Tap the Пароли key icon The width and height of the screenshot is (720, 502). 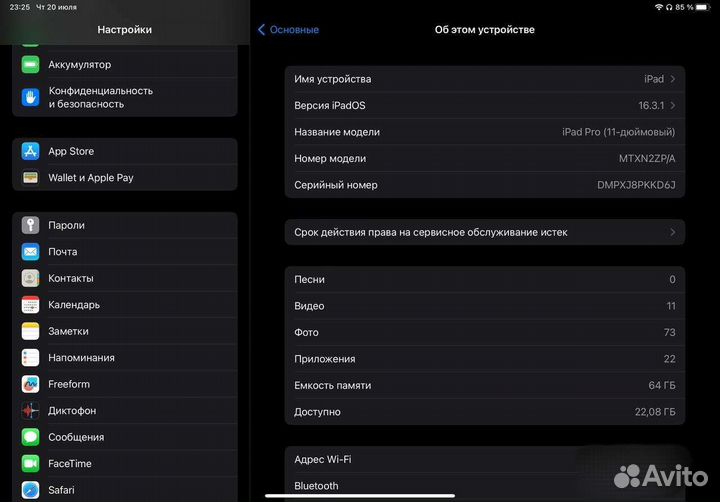pos(30,225)
